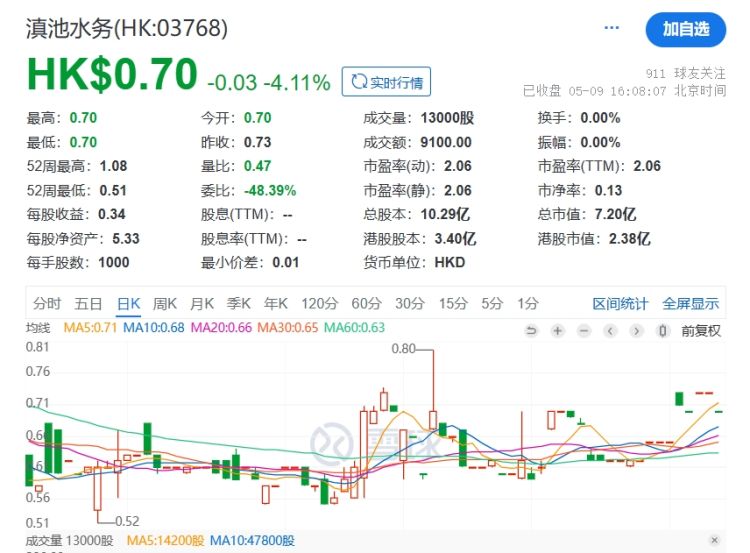This screenshot has width=750, height=553.
Task: Click the 加自选 add-to-watchlist button
Action: pyautogui.click(x=685, y=30)
